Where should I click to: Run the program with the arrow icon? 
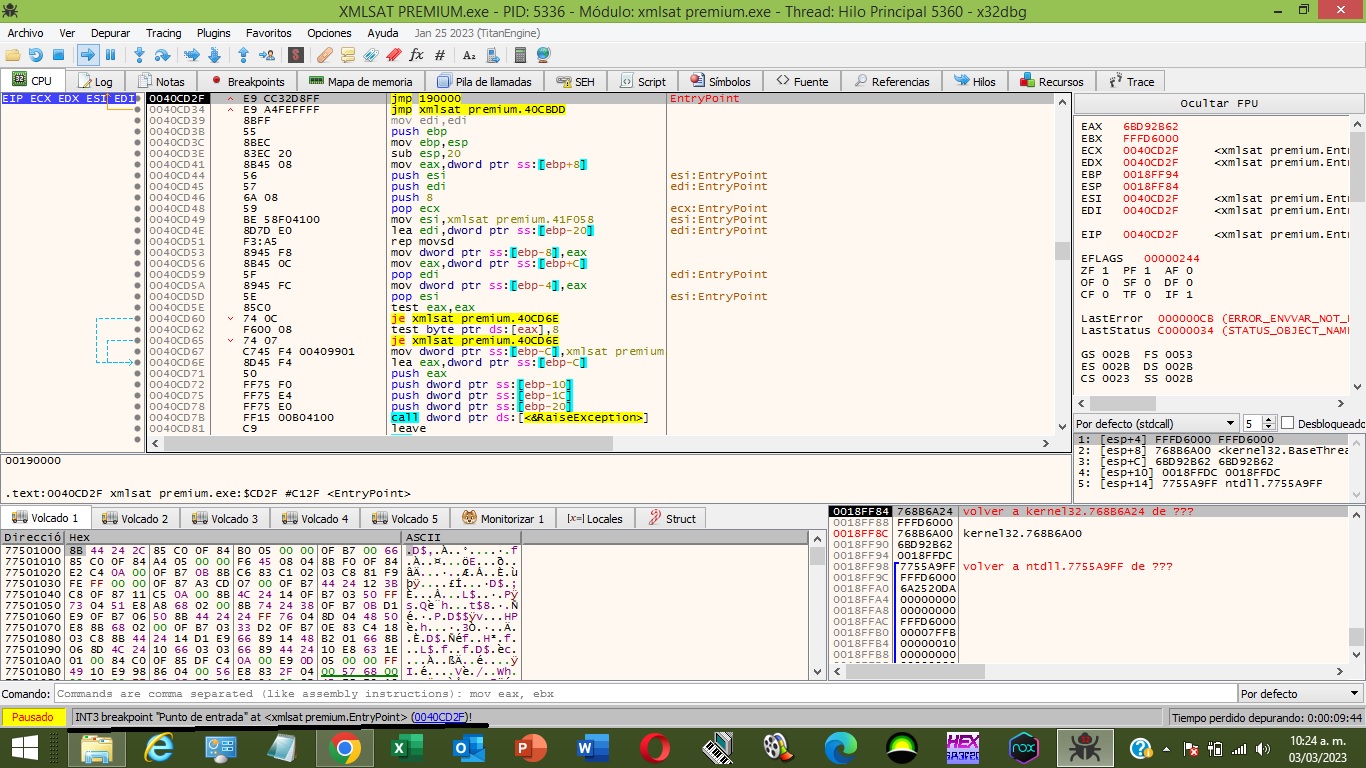tap(87, 55)
